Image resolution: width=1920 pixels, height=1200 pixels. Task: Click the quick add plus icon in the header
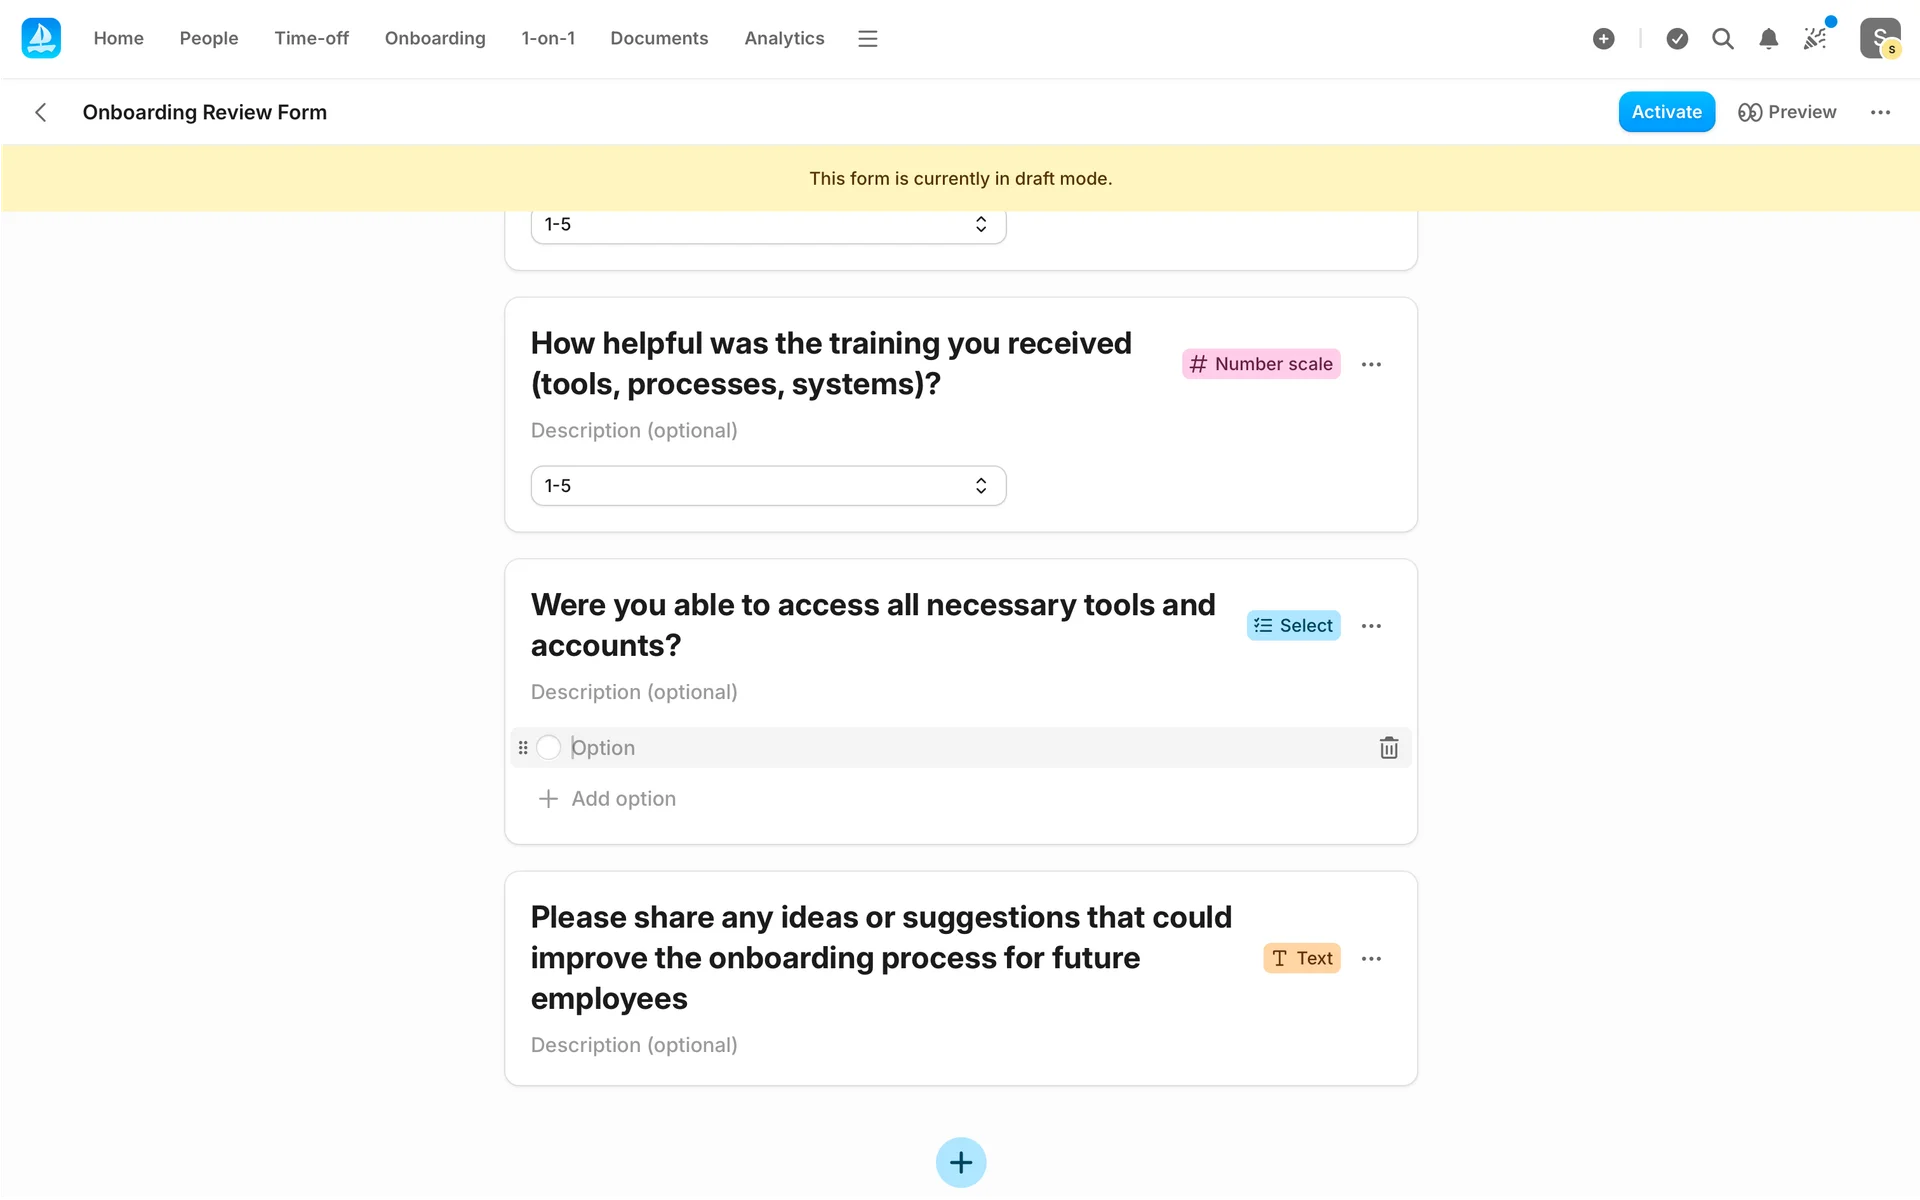[x=1603, y=38]
